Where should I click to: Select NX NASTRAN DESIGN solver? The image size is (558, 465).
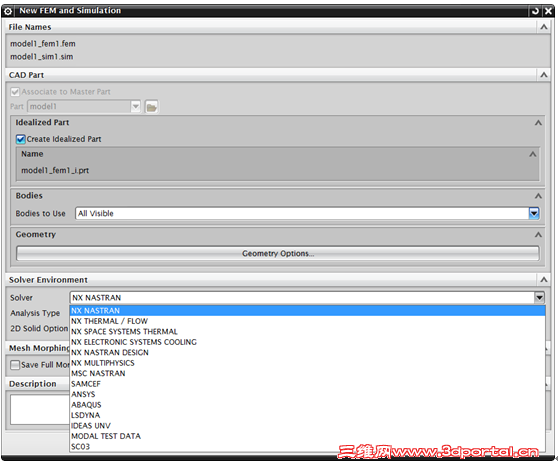[307, 353]
